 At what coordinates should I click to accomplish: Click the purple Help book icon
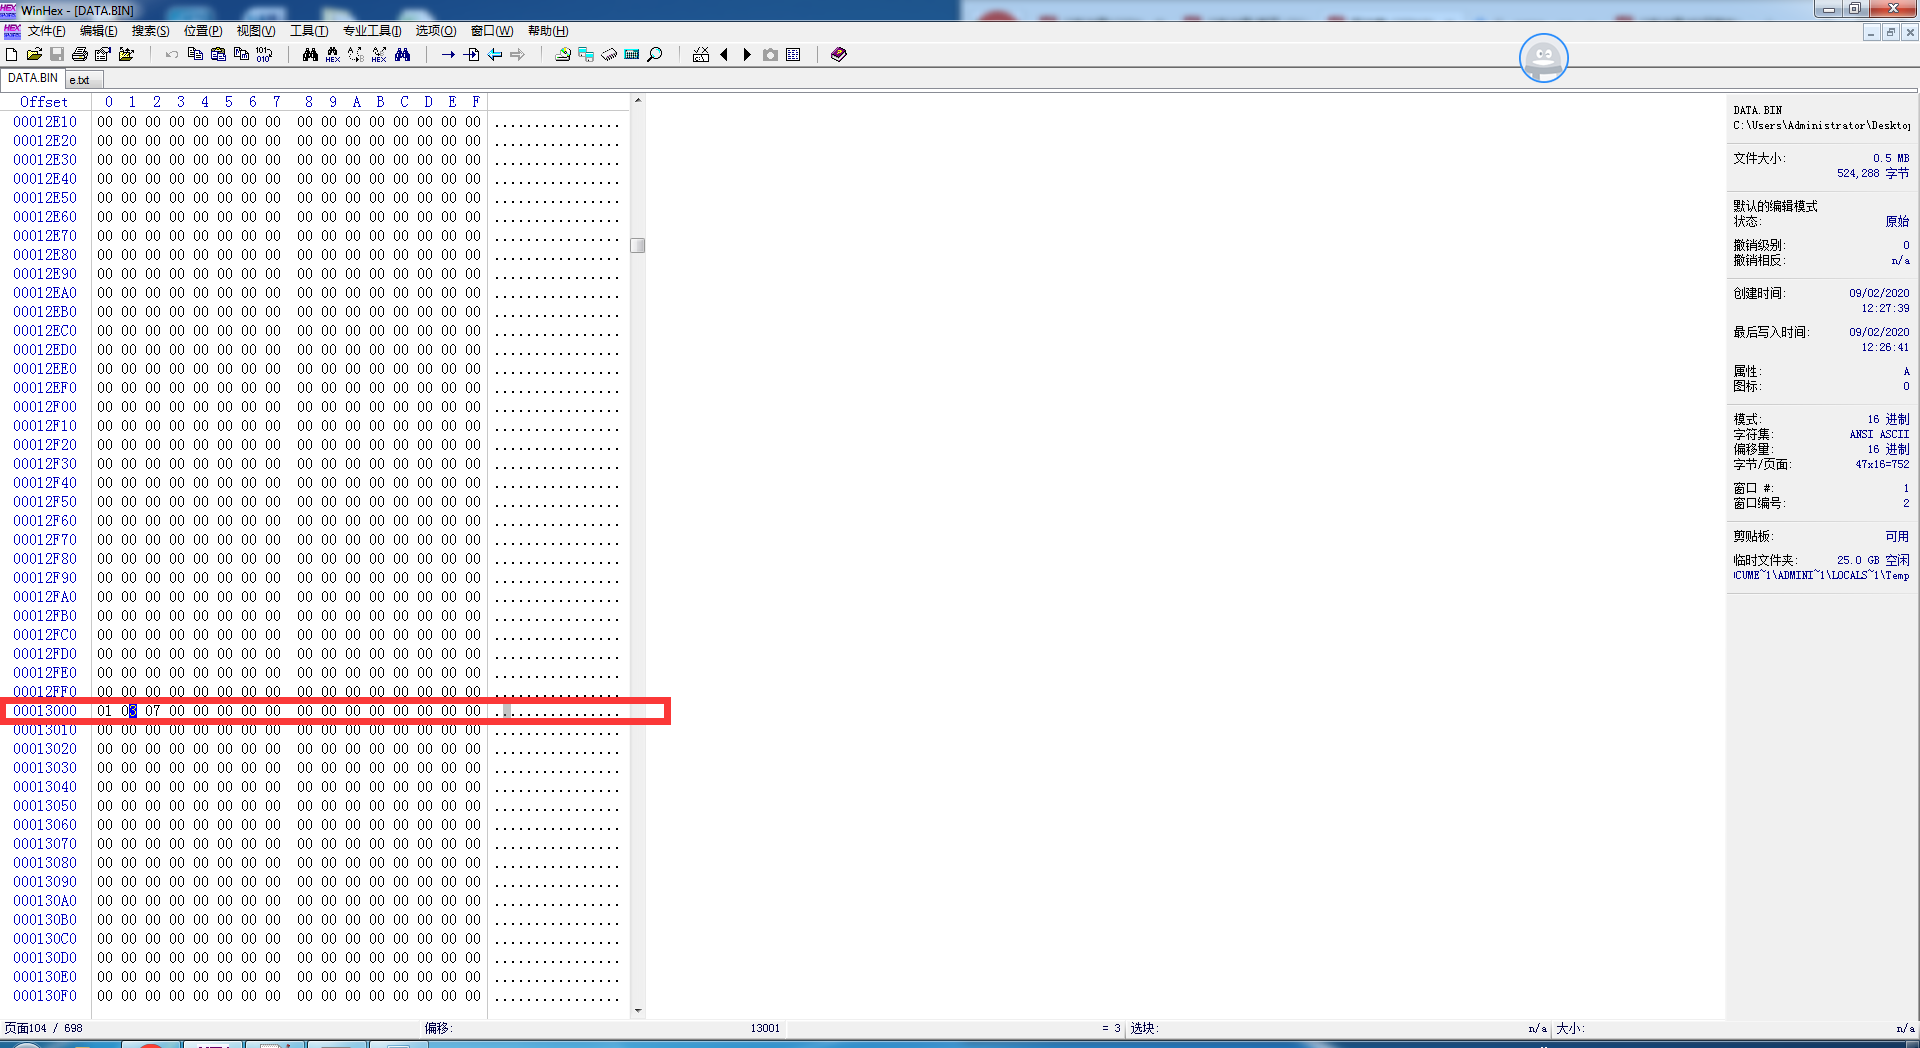839,55
